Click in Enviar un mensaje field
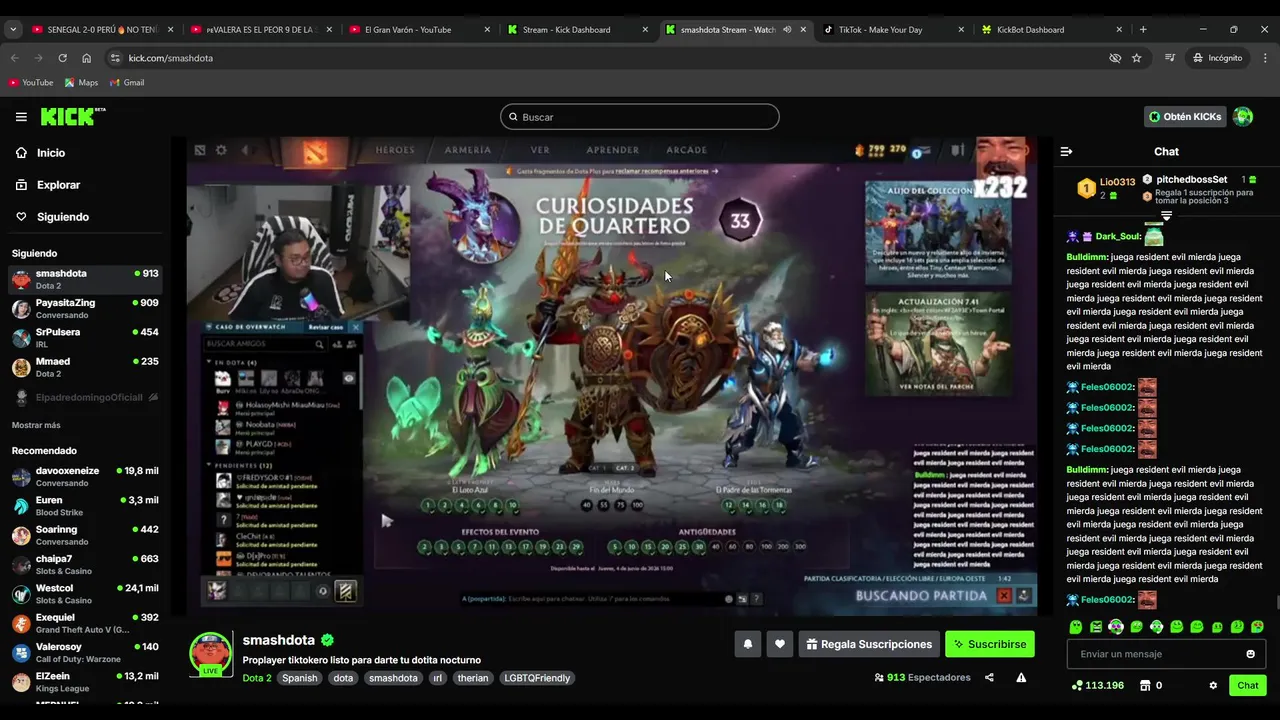 [1155, 654]
